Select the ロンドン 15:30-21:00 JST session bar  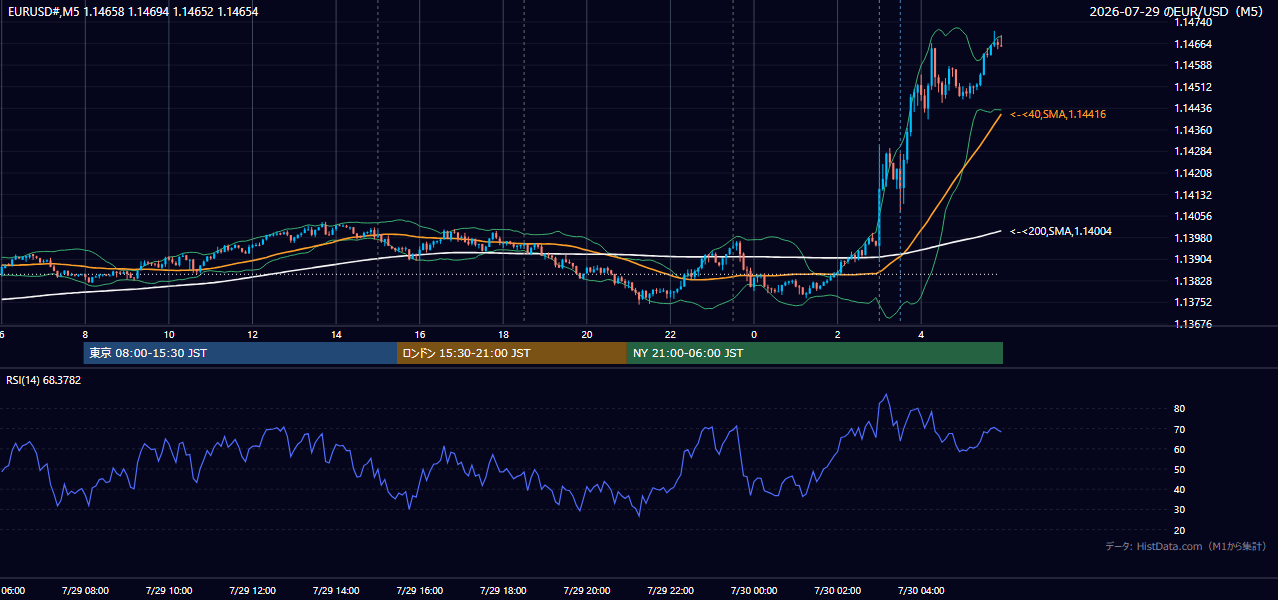(512, 353)
